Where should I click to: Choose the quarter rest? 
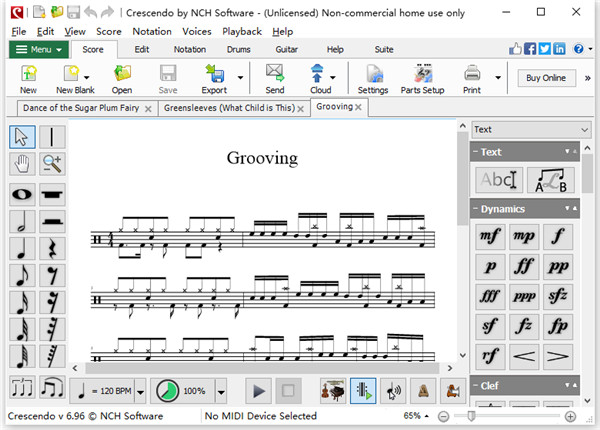coord(52,249)
